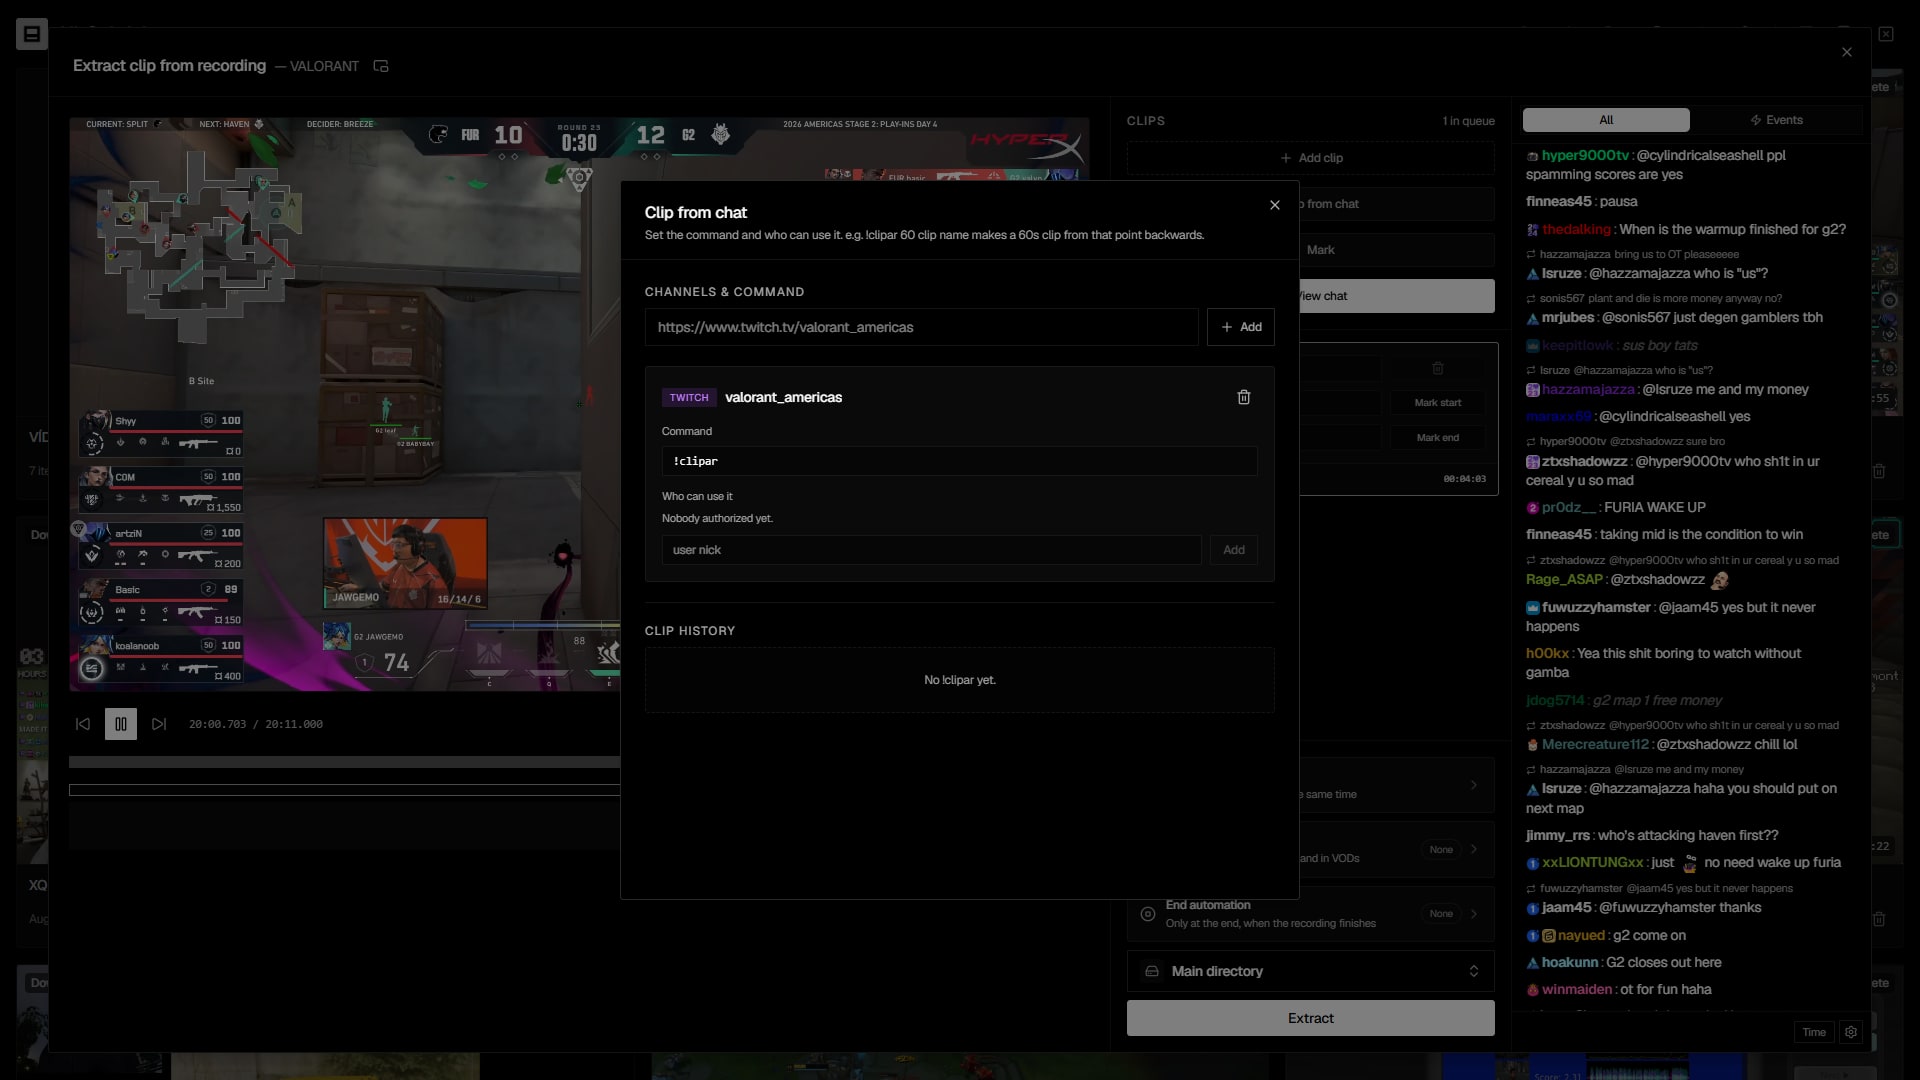Click 'No !clipar yet.' history box
Screen dimensions: 1920x1080
959,680
